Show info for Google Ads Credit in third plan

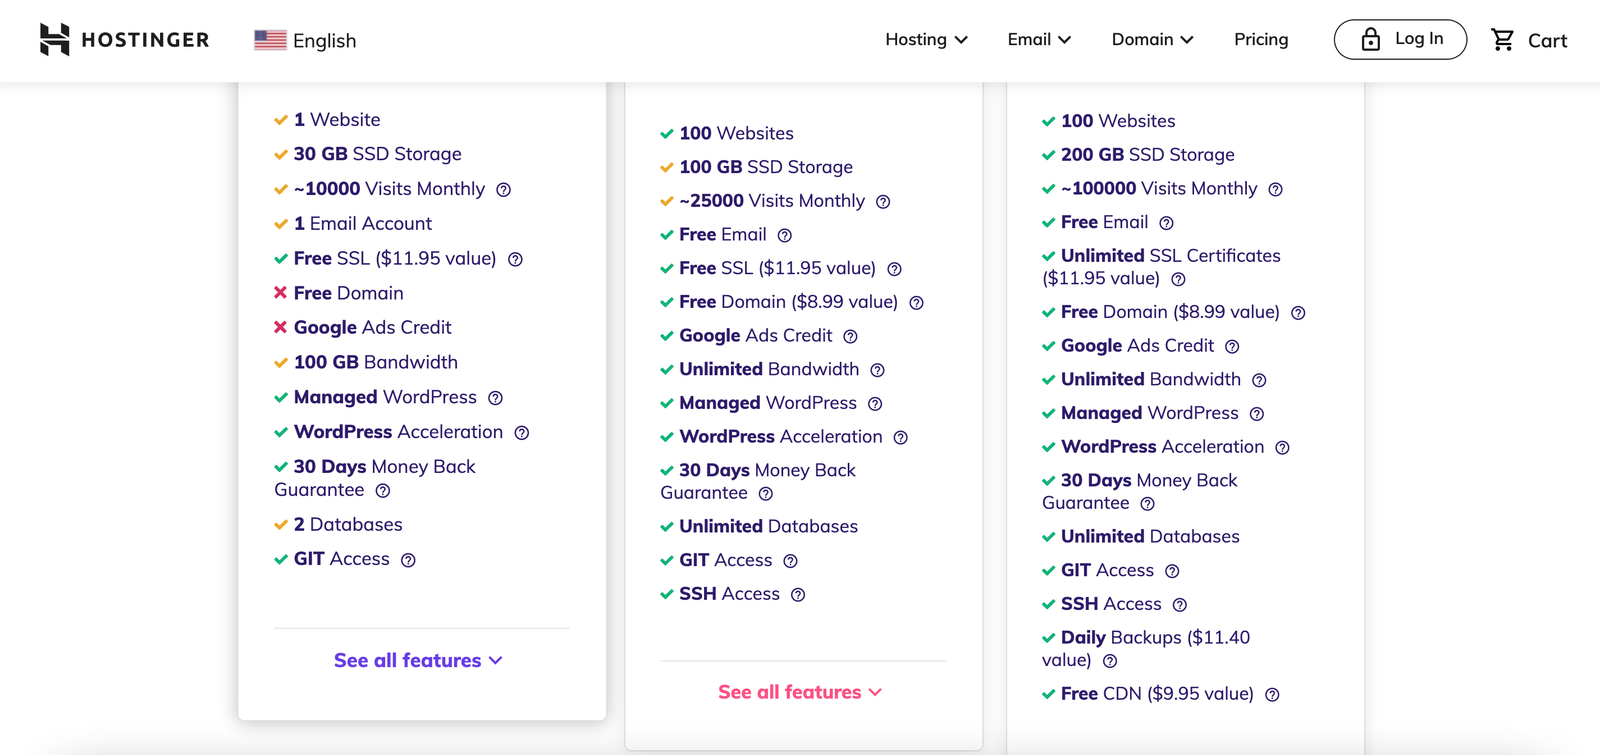tap(1232, 347)
